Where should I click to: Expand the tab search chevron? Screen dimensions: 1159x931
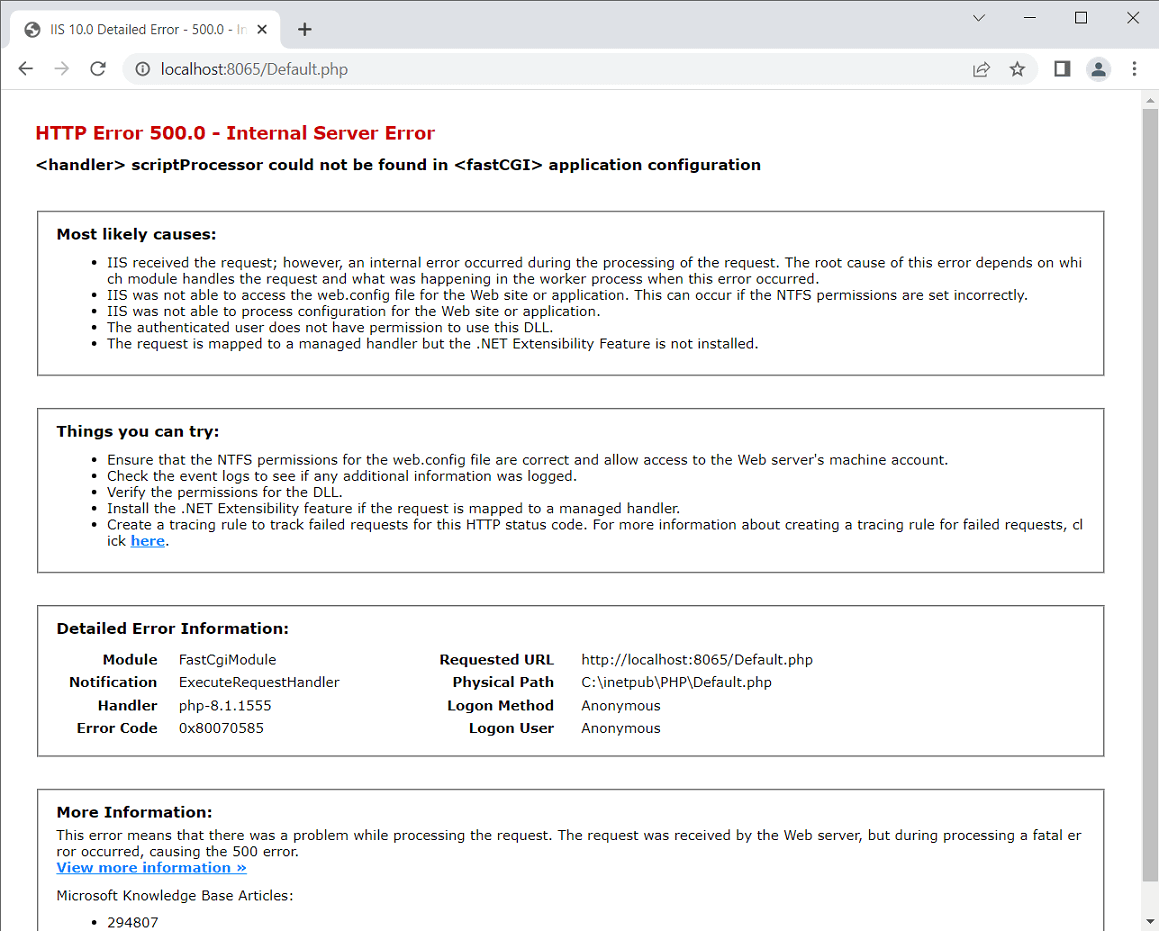point(978,18)
